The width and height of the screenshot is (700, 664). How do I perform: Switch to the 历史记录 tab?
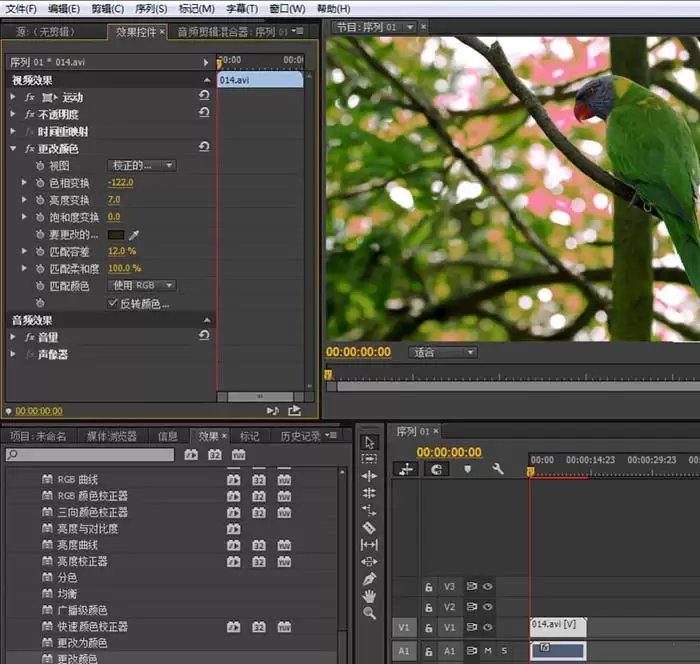tap(299, 436)
